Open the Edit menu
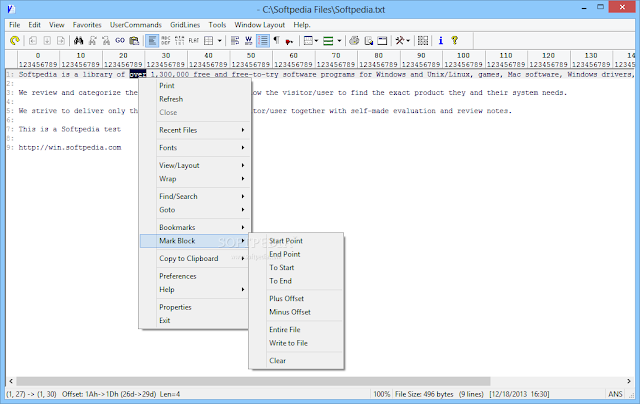The image size is (640, 404). click(34, 25)
